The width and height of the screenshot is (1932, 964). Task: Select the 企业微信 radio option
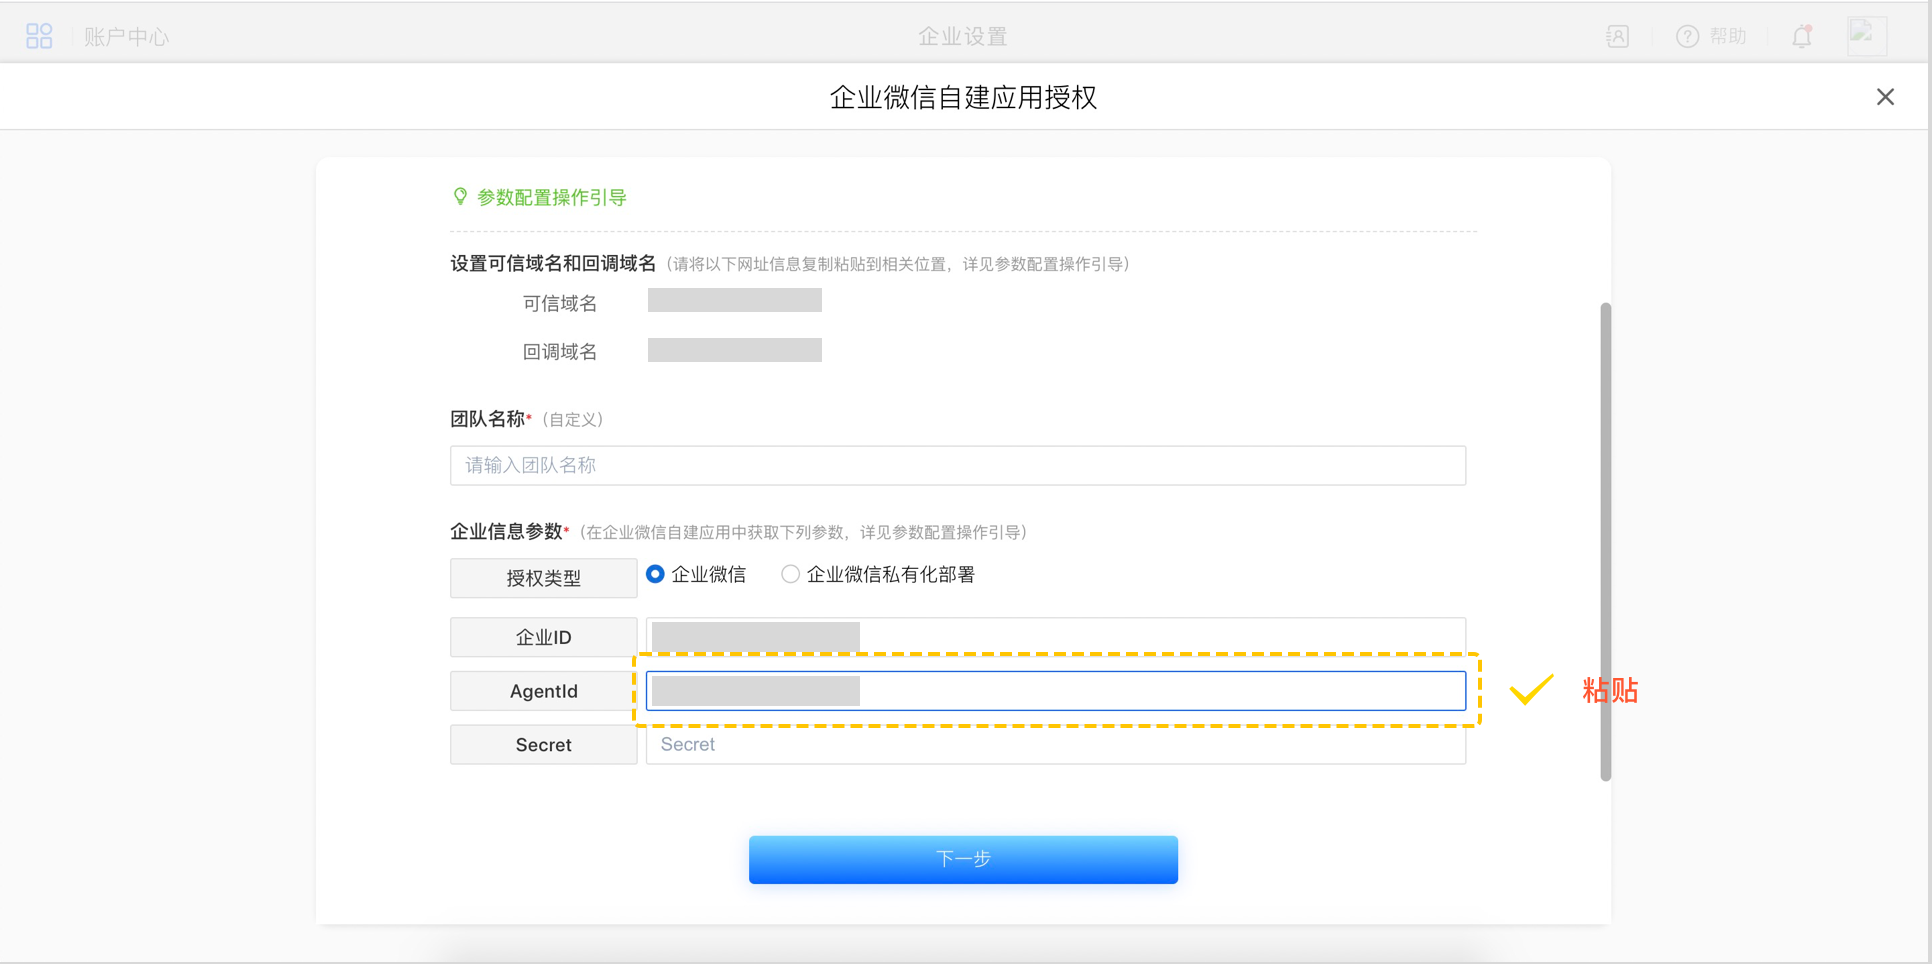[x=656, y=574]
